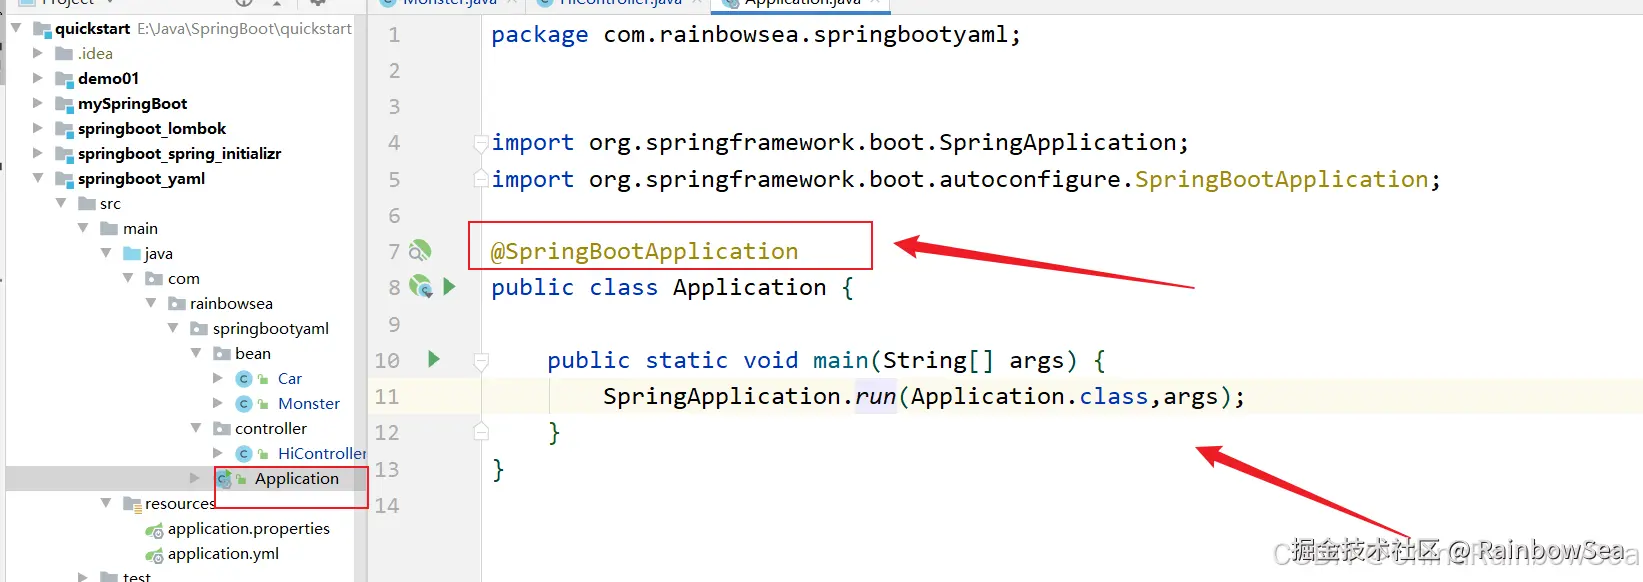Expand the mySpringBoot module node
The image size is (1643, 582).
pyautogui.click(x=38, y=103)
